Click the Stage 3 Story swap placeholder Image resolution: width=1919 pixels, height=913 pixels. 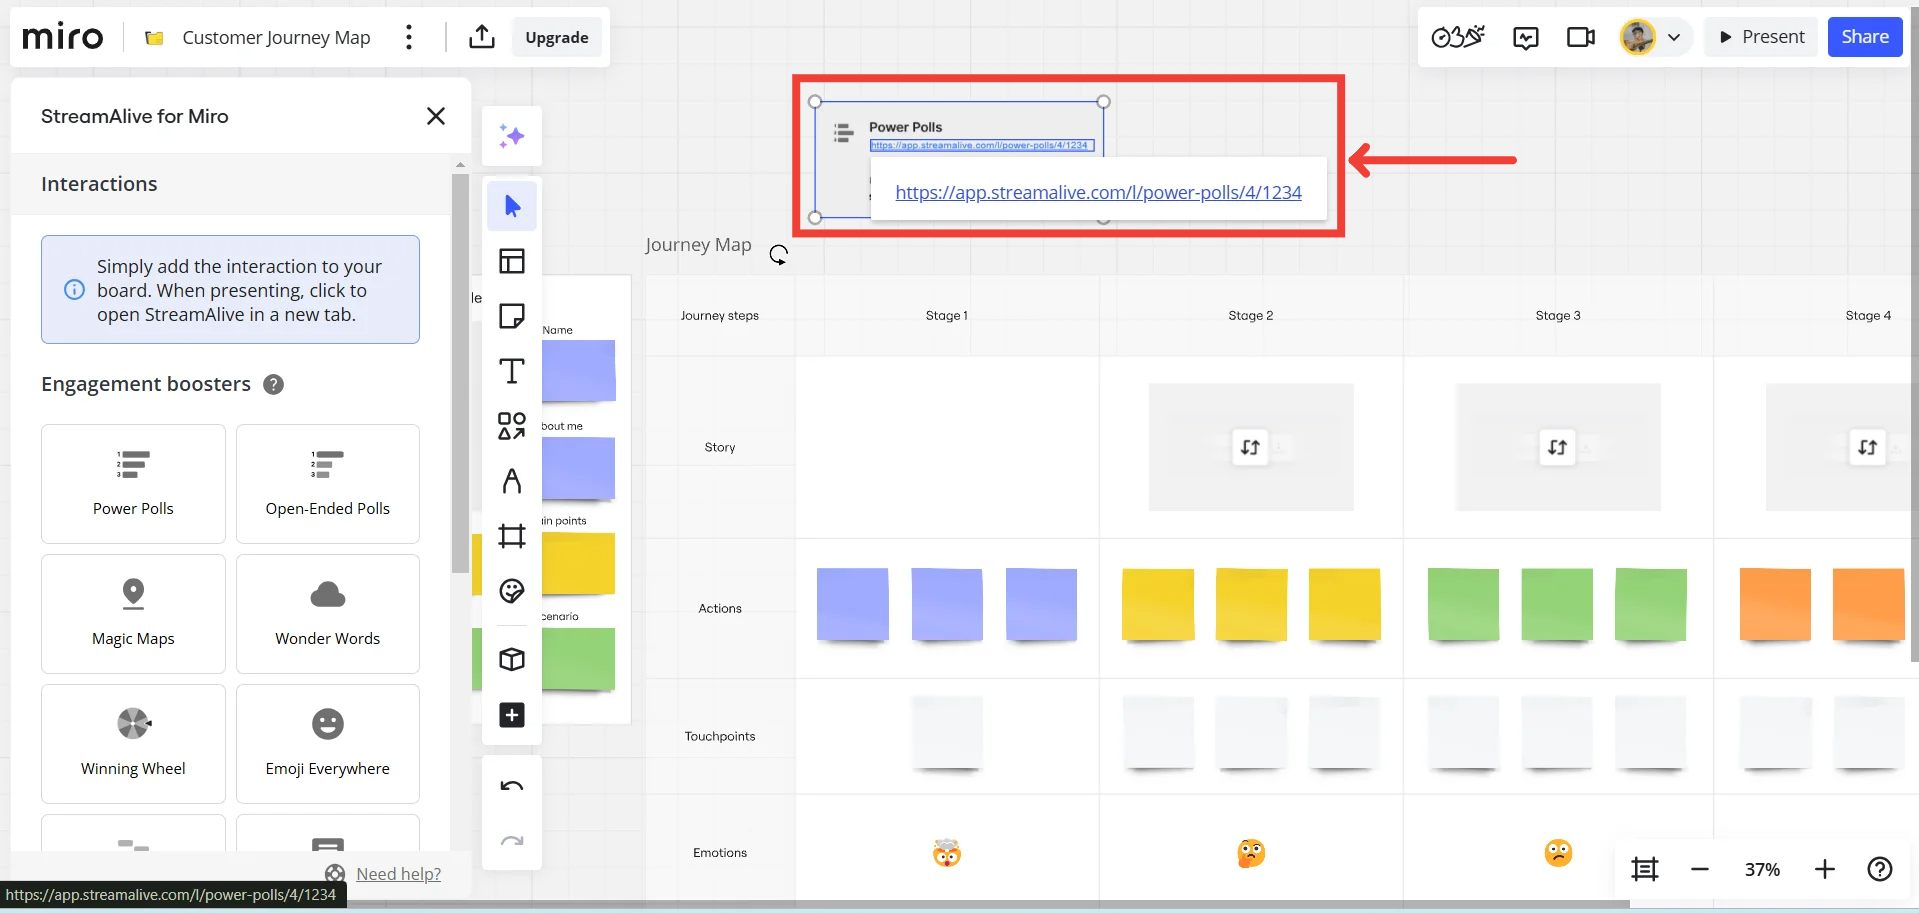(1558, 447)
